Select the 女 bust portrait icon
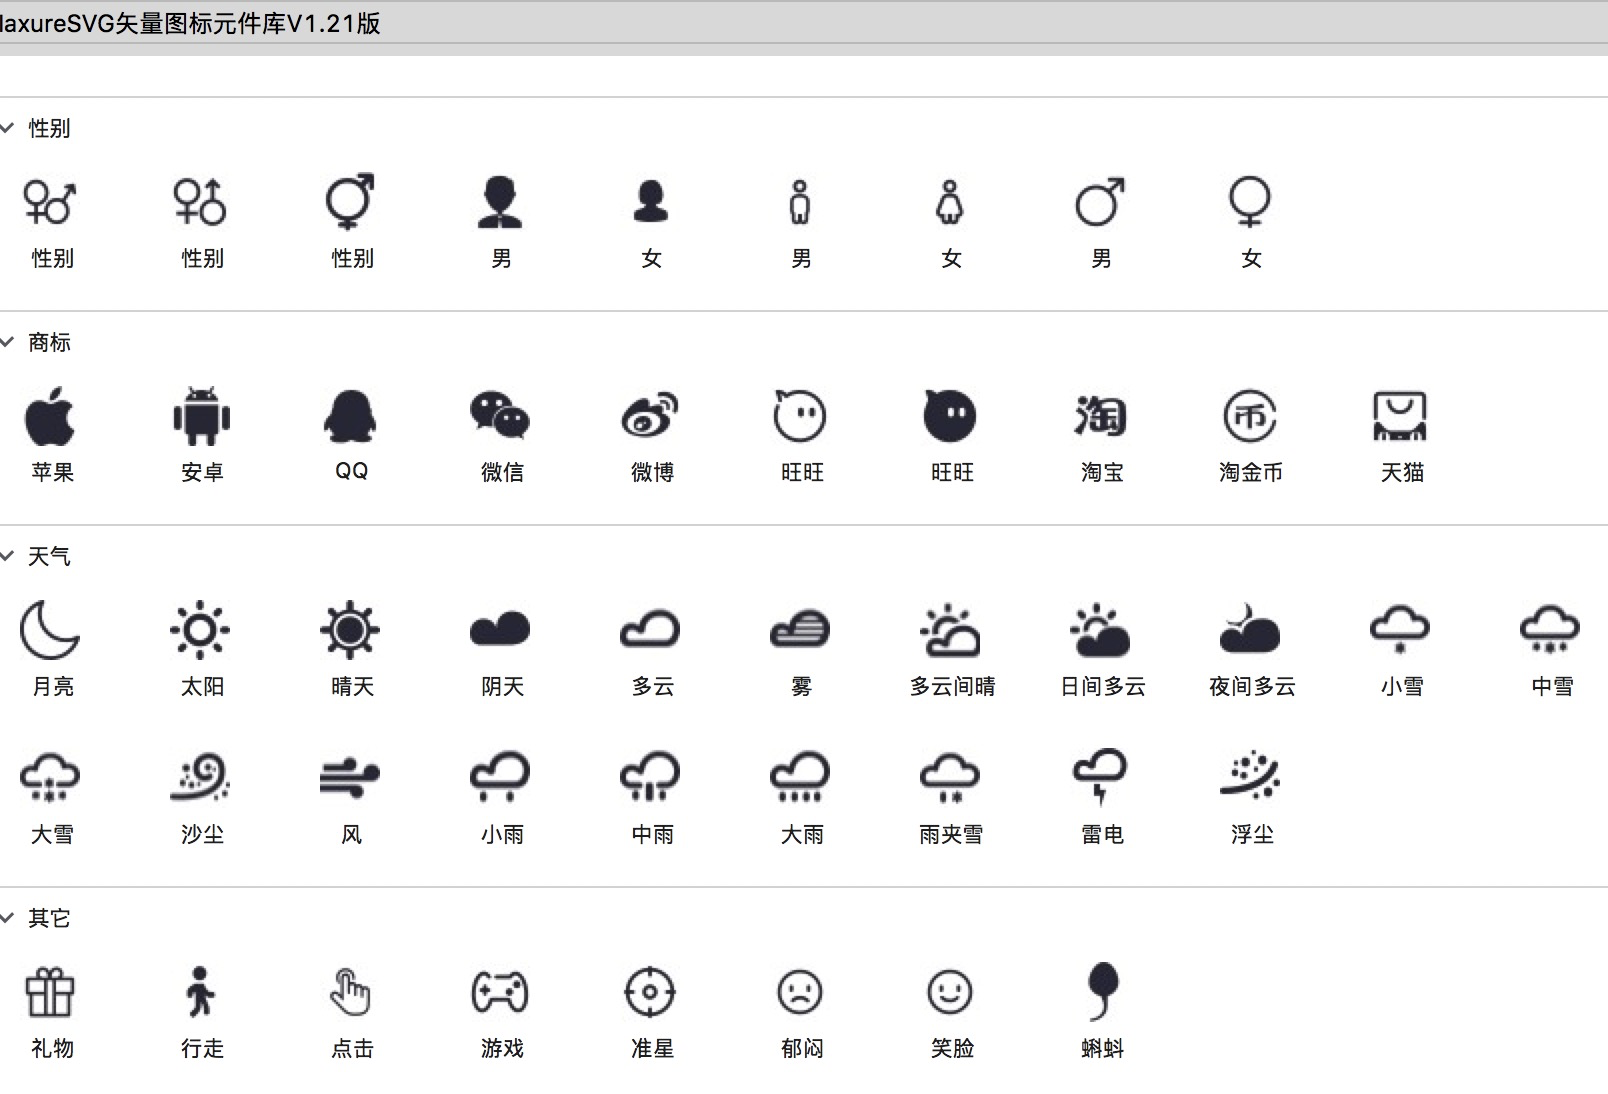The height and width of the screenshot is (1094, 1608). click(x=651, y=202)
